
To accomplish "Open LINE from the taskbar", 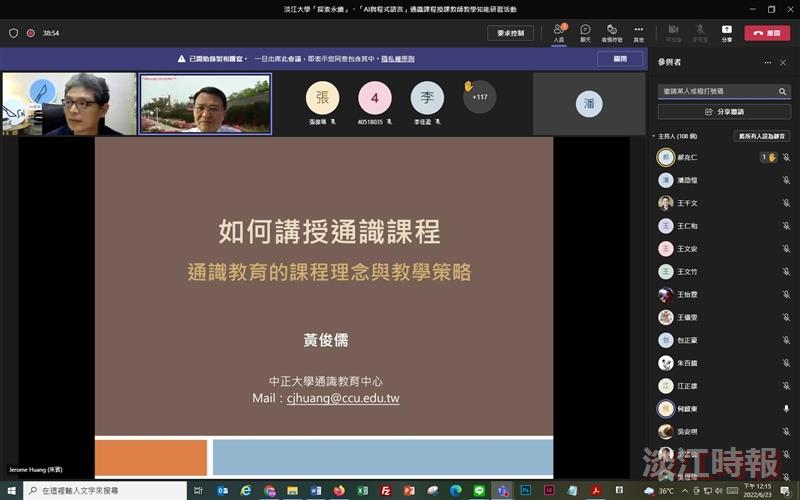I will pos(479,490).
